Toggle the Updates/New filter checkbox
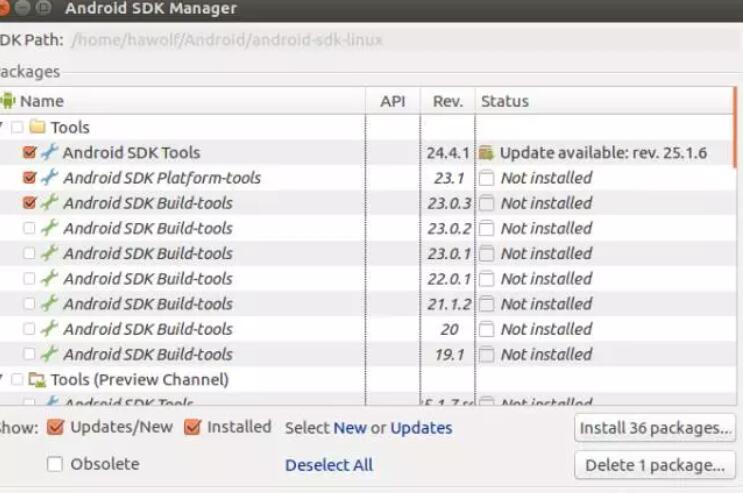744x493 pixels. [55, 427]
